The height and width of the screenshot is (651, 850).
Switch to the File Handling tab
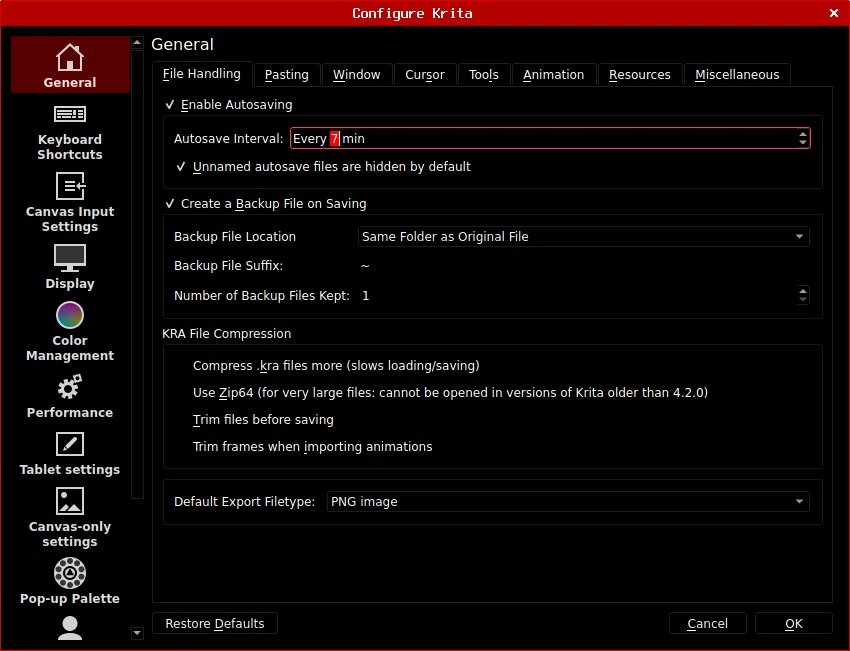(202, 74)
